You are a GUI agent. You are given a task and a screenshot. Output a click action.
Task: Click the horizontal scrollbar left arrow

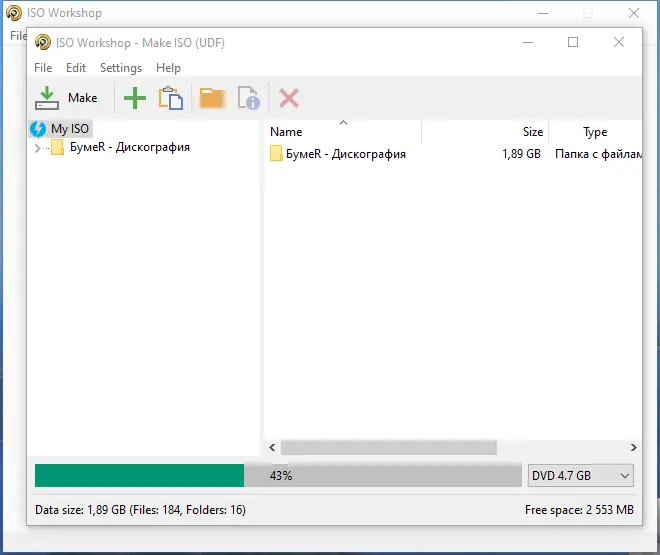[272, 447]
